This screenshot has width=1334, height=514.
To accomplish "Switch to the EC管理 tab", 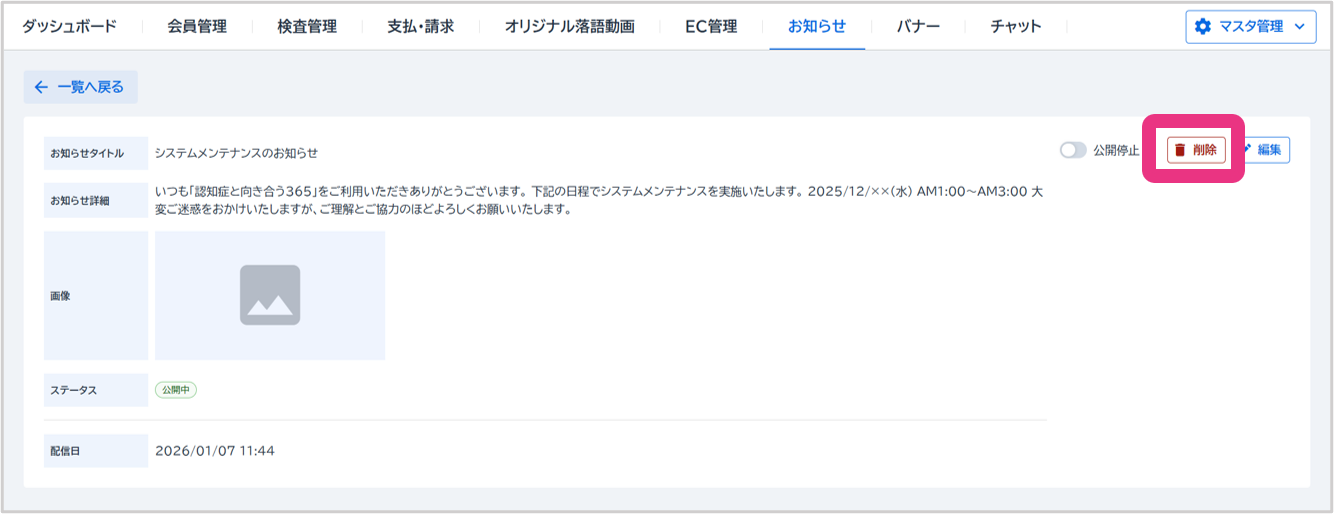I will (x=711, y=27).
